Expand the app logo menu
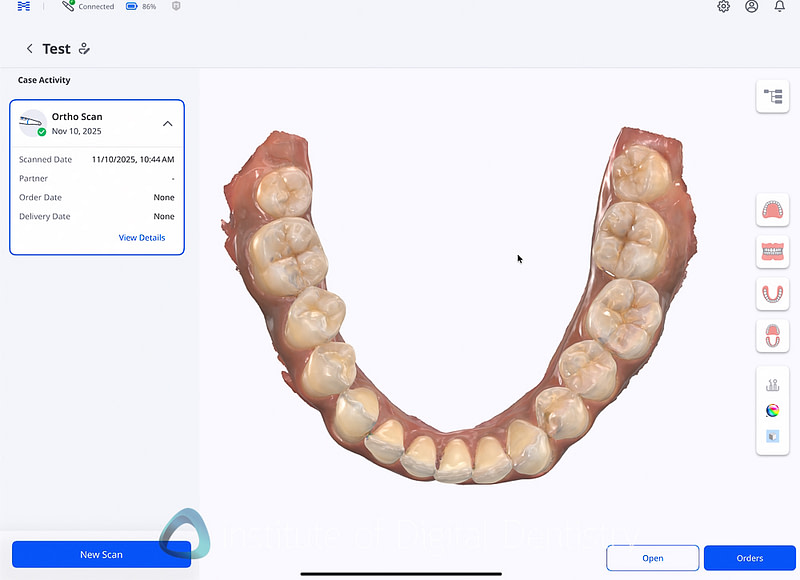The width and height of the screenshot is (800, 580). click(x=22, y=7)
